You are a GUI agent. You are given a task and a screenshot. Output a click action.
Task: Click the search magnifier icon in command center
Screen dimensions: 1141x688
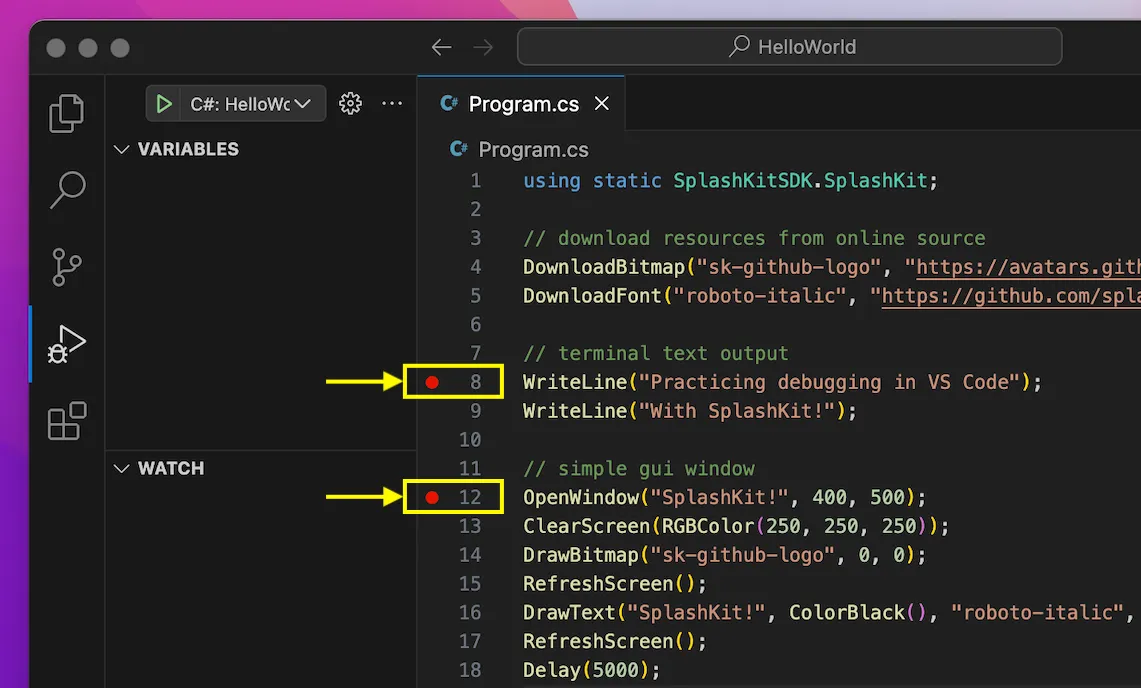(x=739, y=46)
